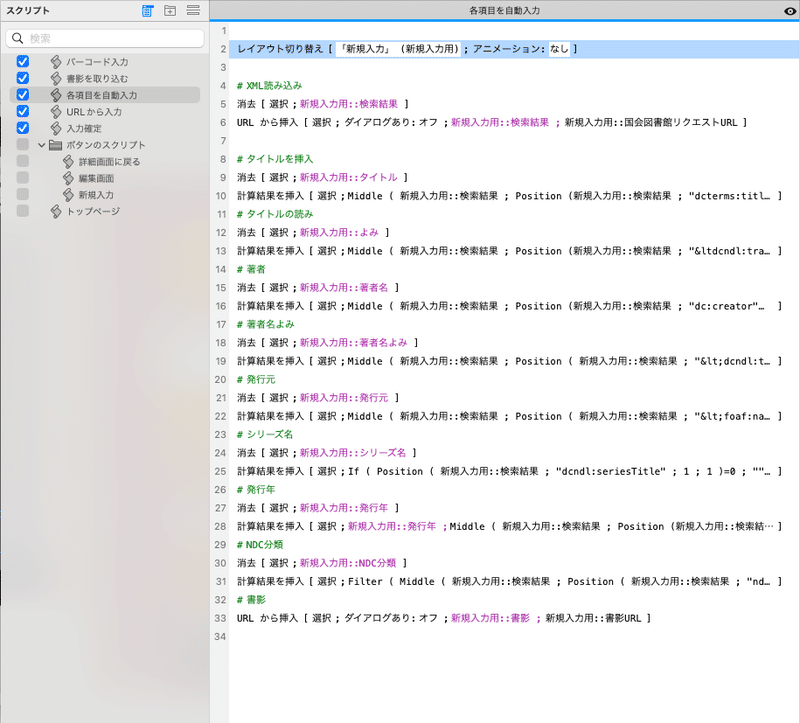Click the script icon beside トップページ
This screenshot has height=723, width=800.
(56, 211)
